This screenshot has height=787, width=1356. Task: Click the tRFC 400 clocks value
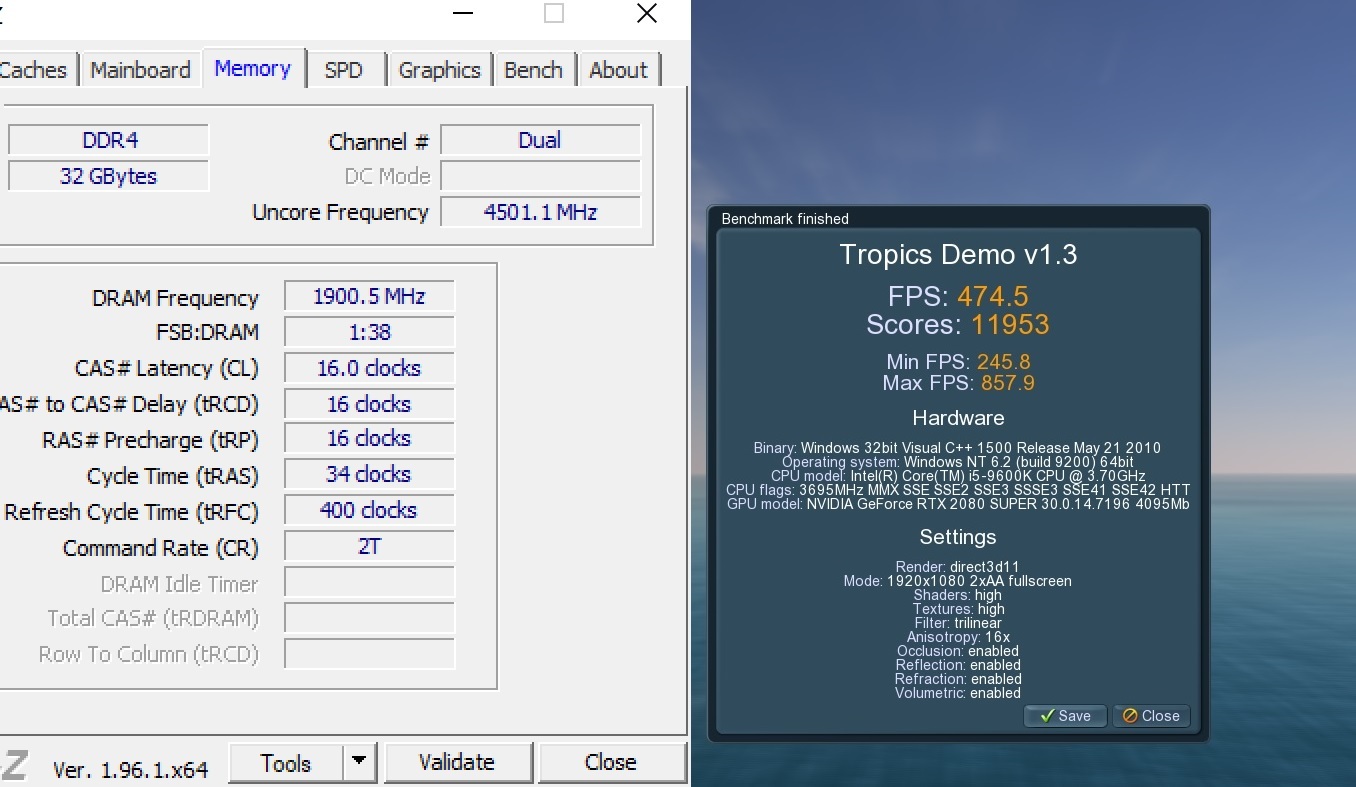pyautogui.click(x=369, y=510)
